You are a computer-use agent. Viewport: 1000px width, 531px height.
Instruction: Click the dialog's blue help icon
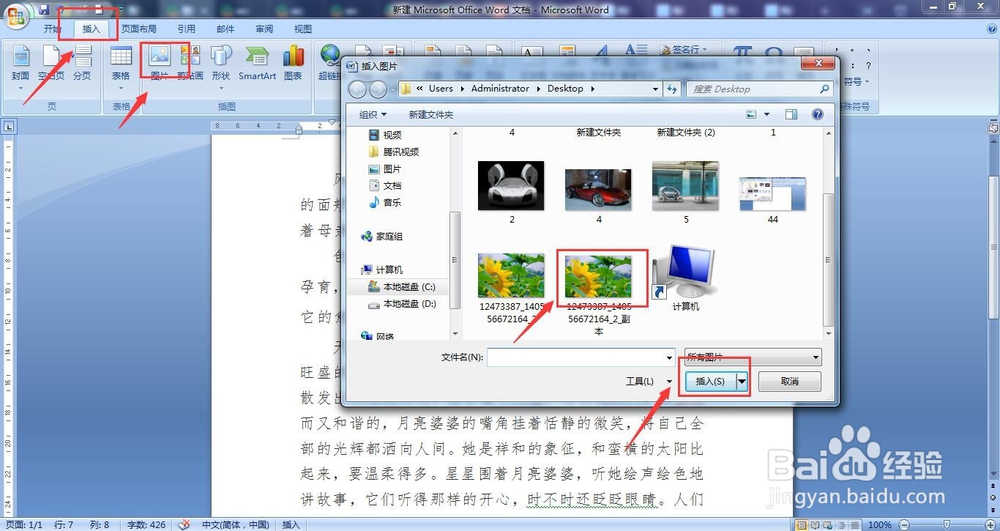818,115
